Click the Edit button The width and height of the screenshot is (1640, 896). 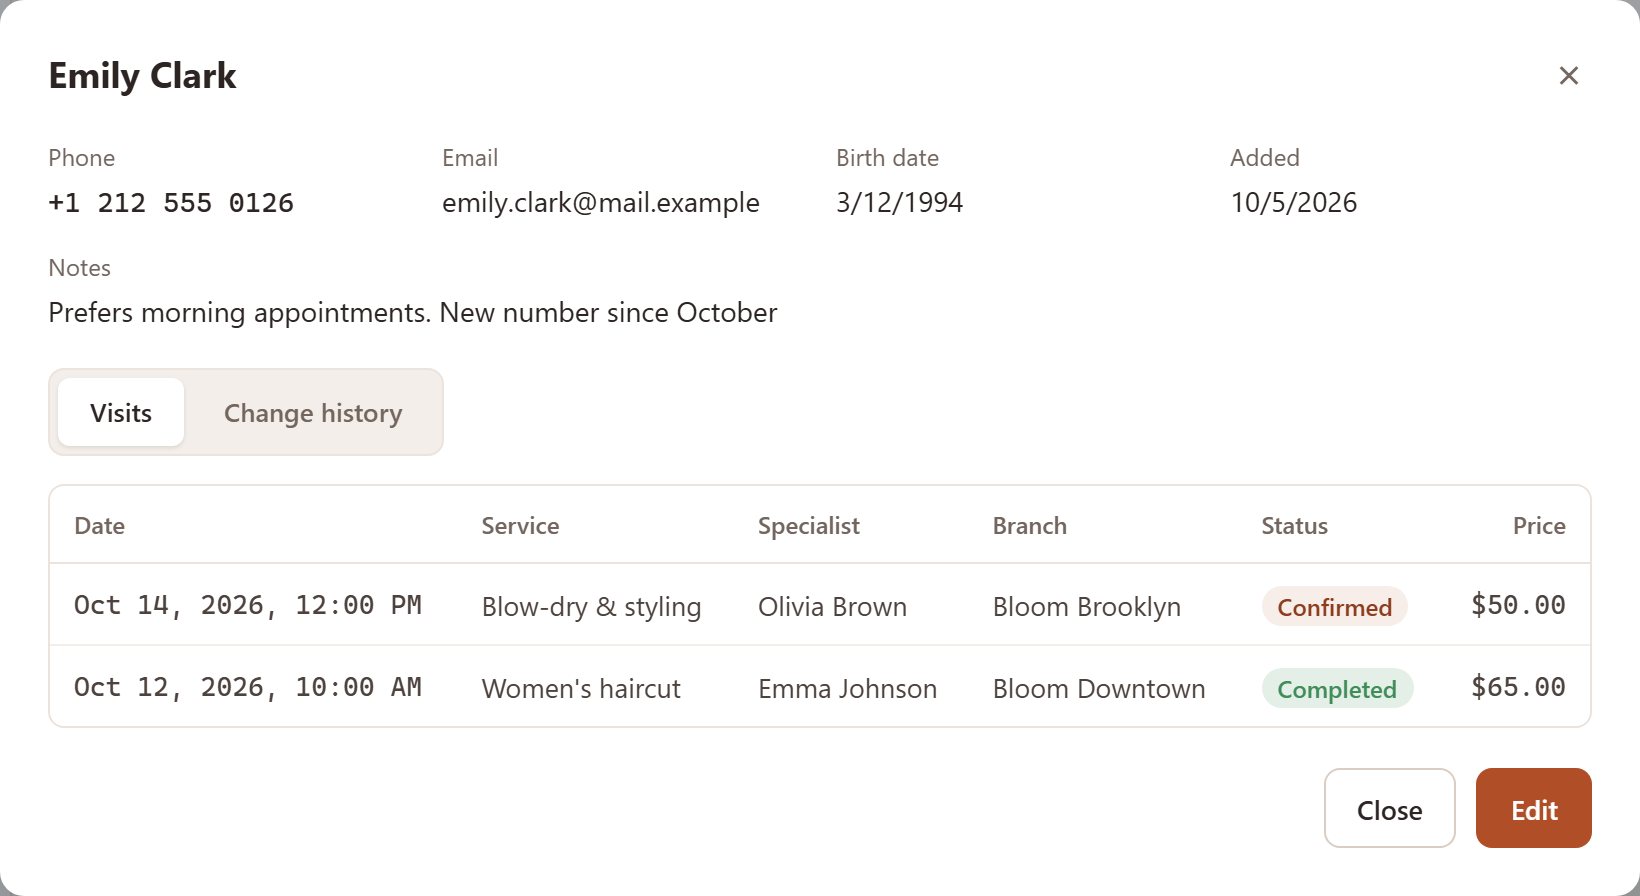coord(1533,808)
